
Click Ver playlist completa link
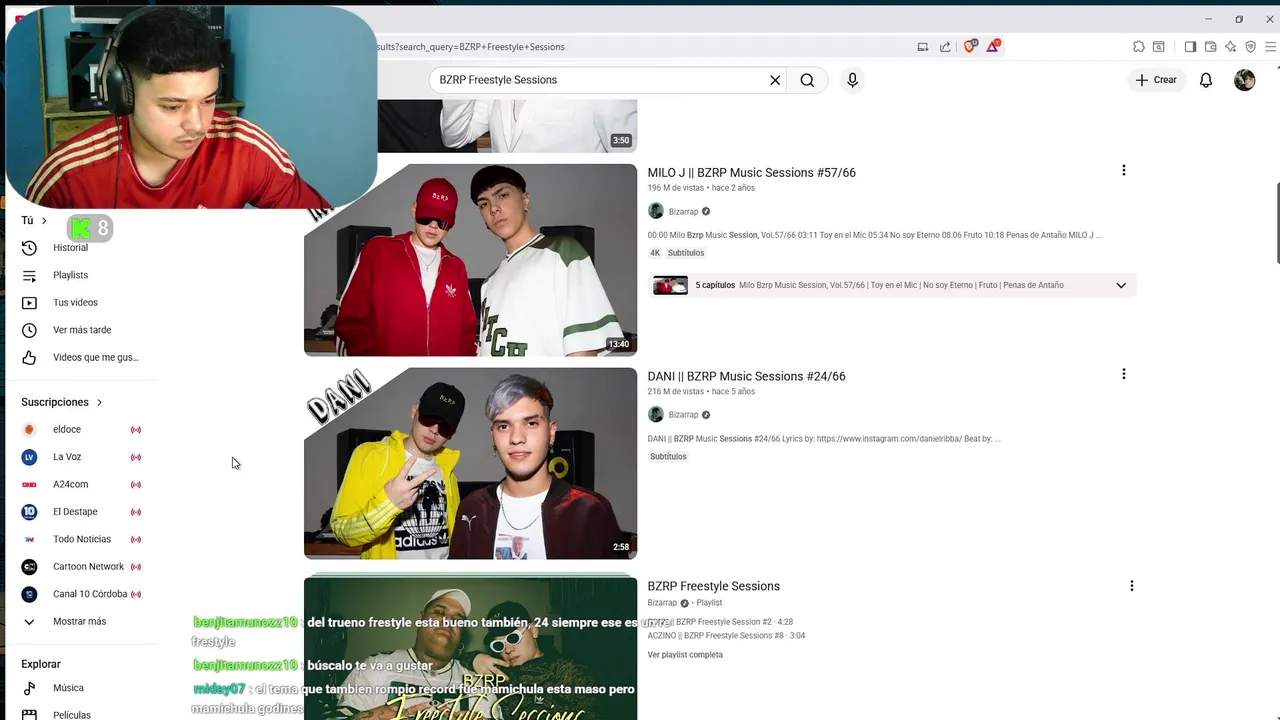685,655
